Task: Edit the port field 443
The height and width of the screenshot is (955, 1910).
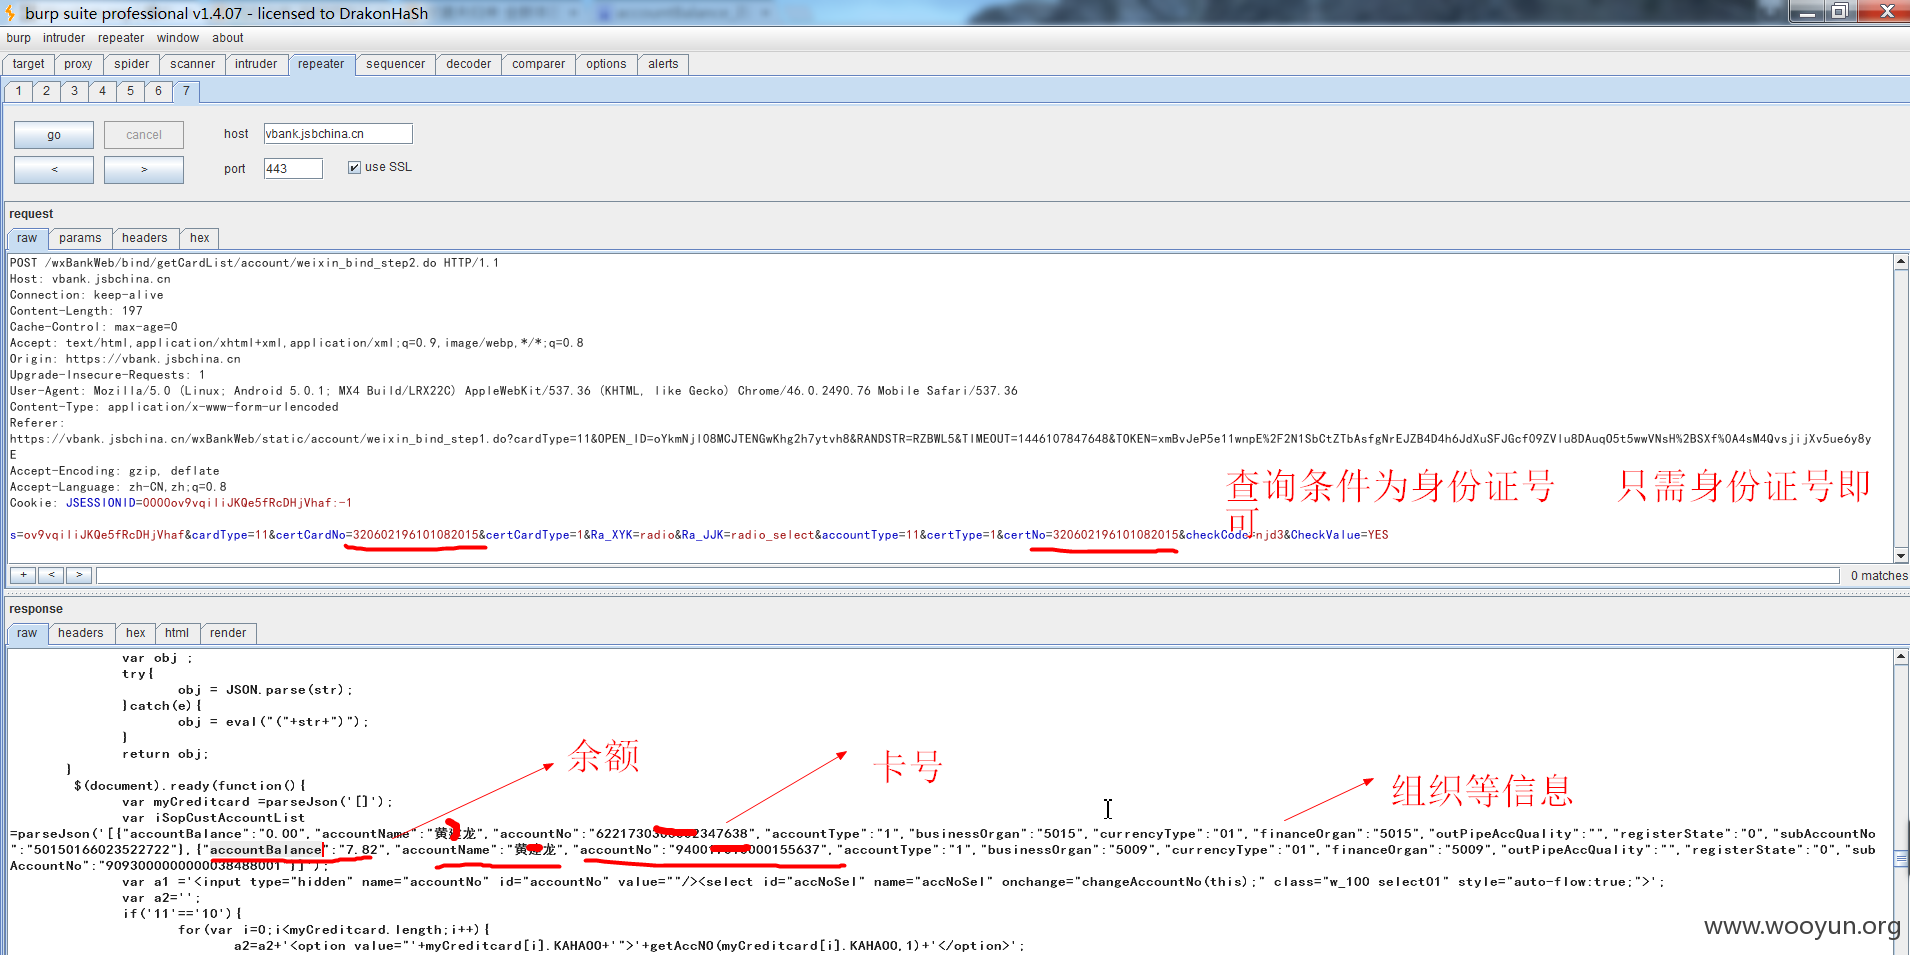Action: pos(293,169)
